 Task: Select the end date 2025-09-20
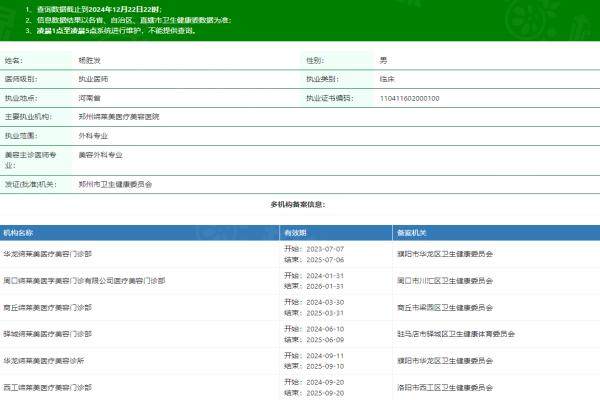[325, 393]
